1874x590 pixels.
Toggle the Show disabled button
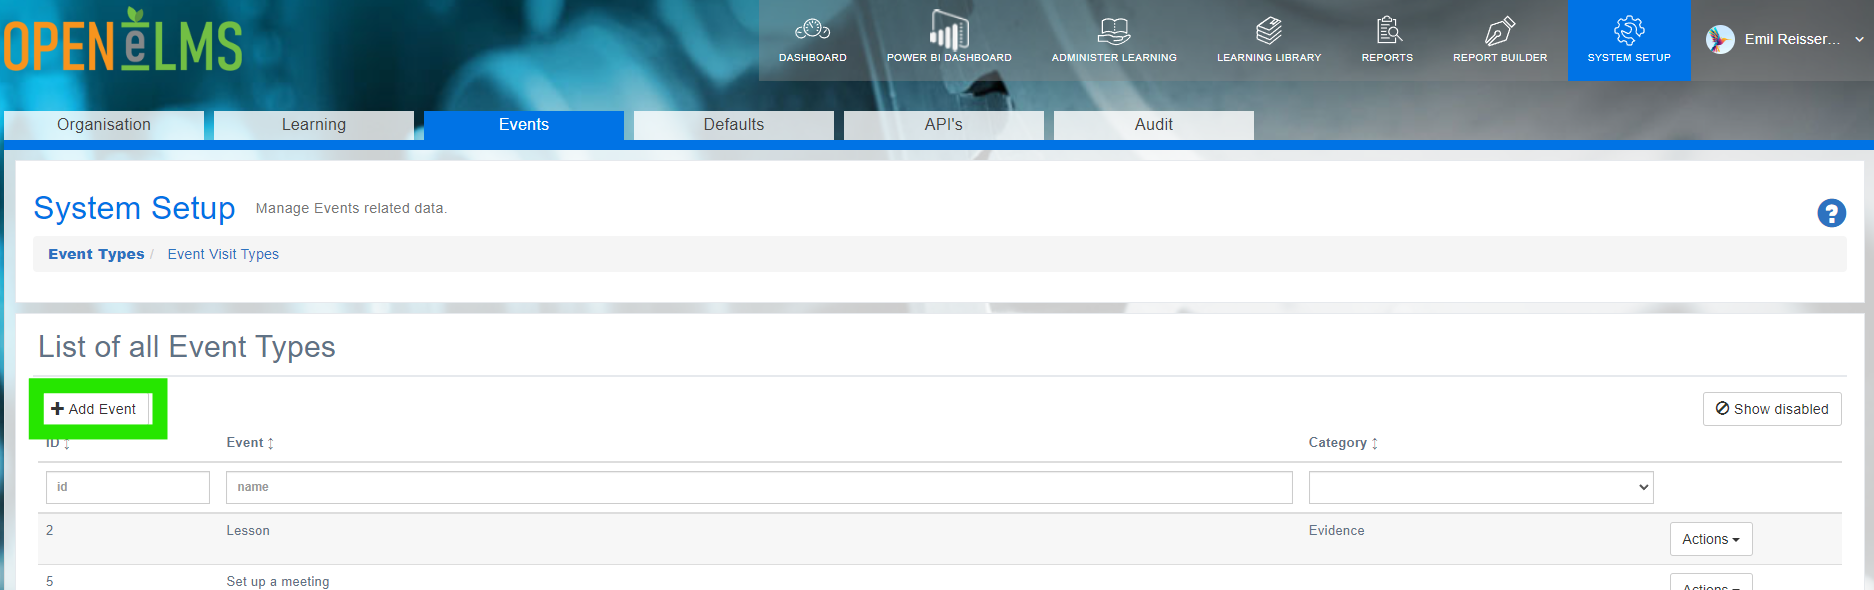click(1772, 409)
